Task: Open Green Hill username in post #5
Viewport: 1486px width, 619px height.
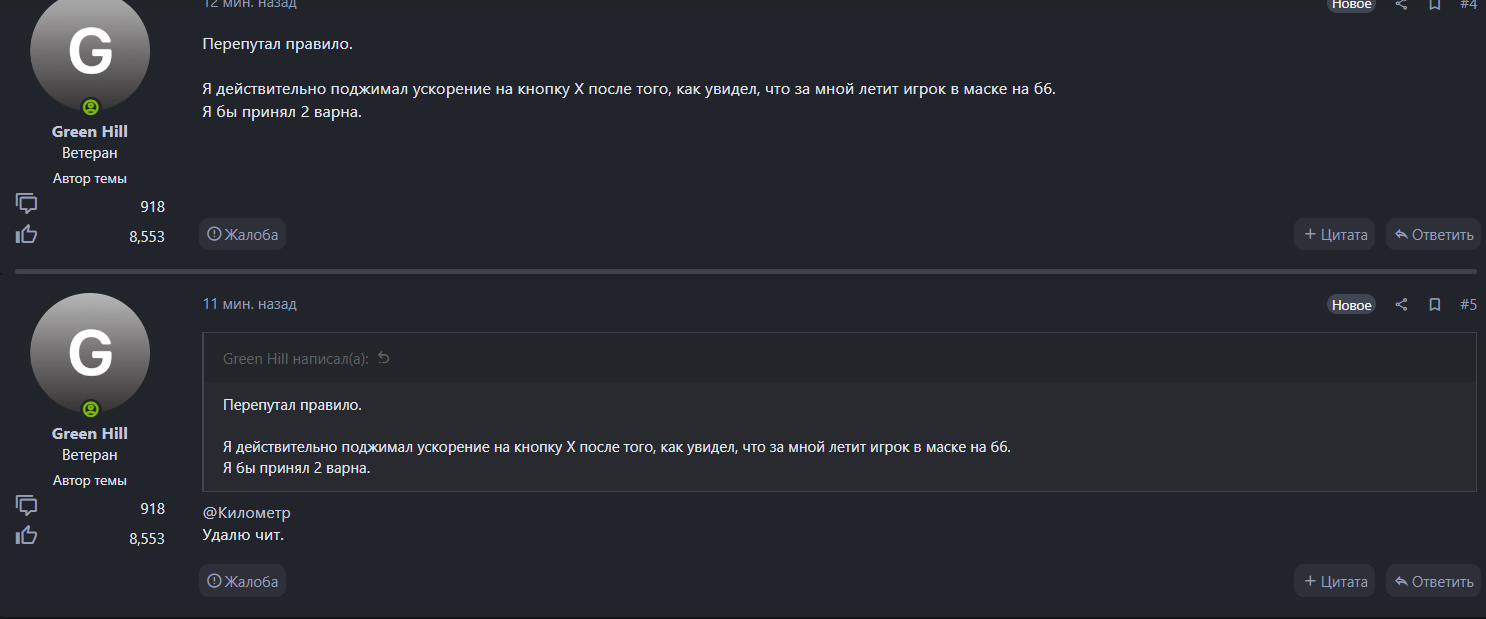Action: (x=90, y=433)
